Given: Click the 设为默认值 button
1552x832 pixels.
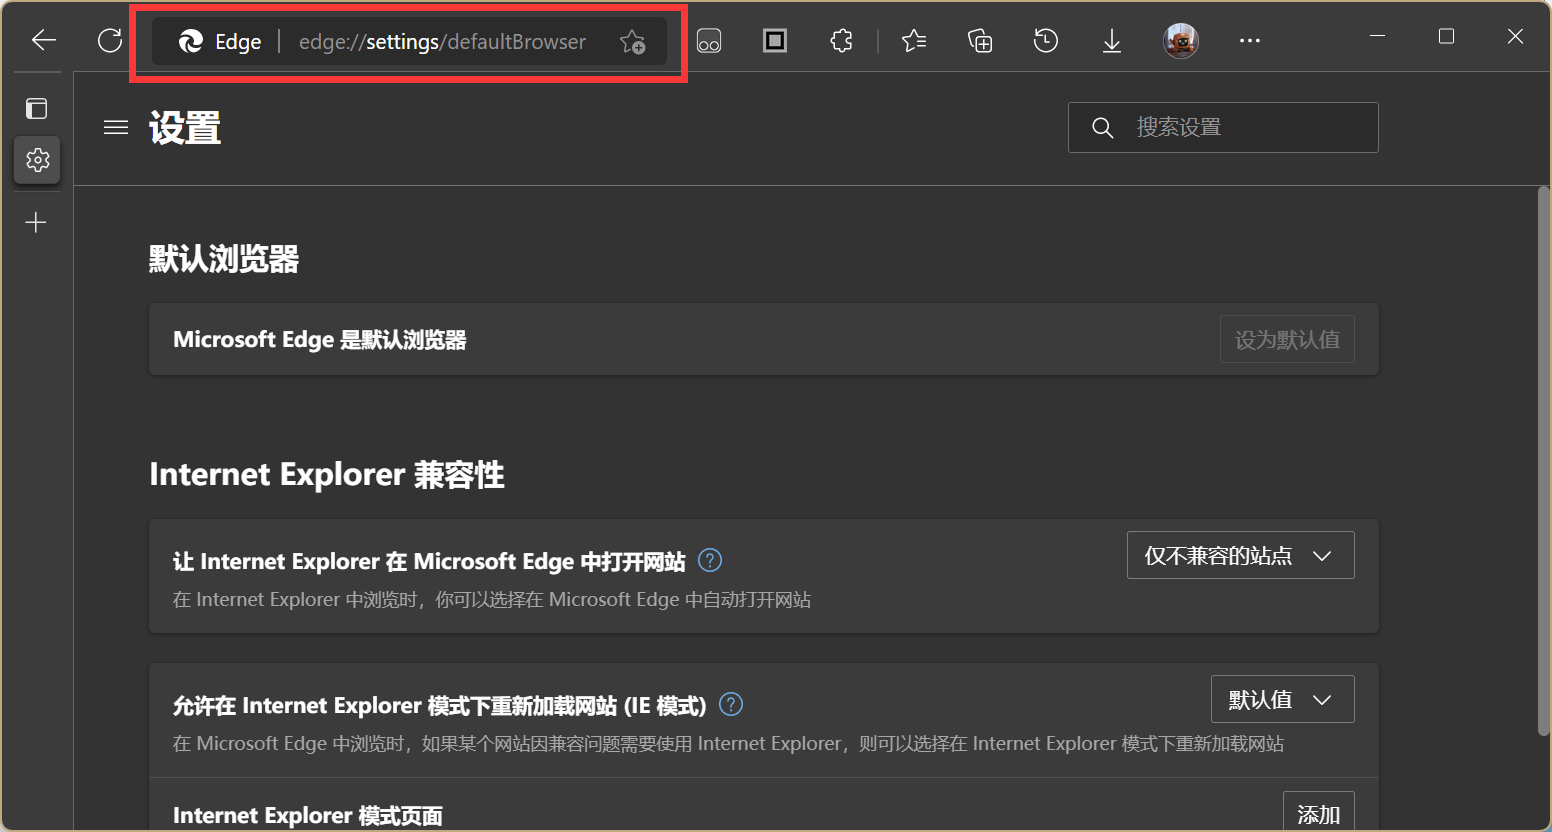Looking at the screenshot, I should [x=1287, y=339].
